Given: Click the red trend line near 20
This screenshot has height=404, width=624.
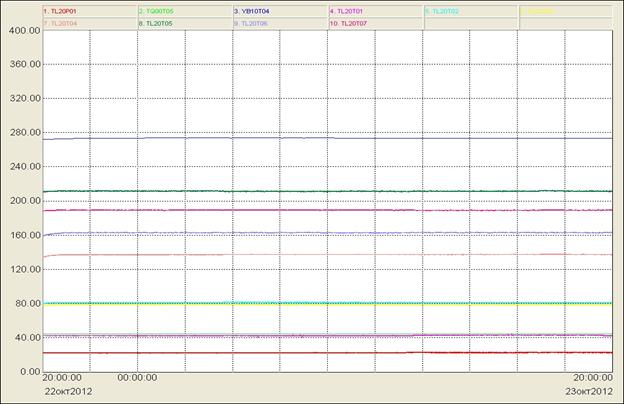Looking at the screenshot, I should pos(328,353).
